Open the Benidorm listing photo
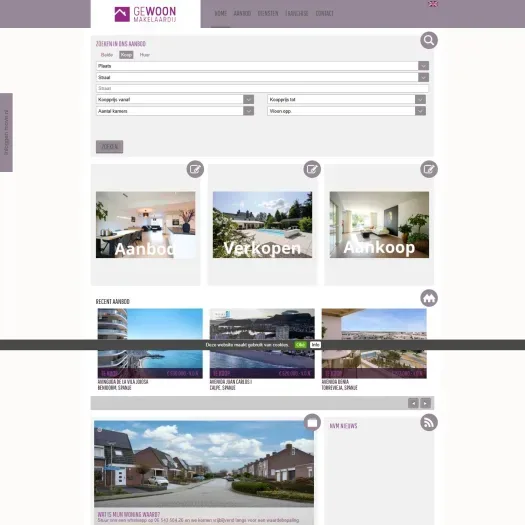Viewport: 525px width, 525px height. pos(150,344)
